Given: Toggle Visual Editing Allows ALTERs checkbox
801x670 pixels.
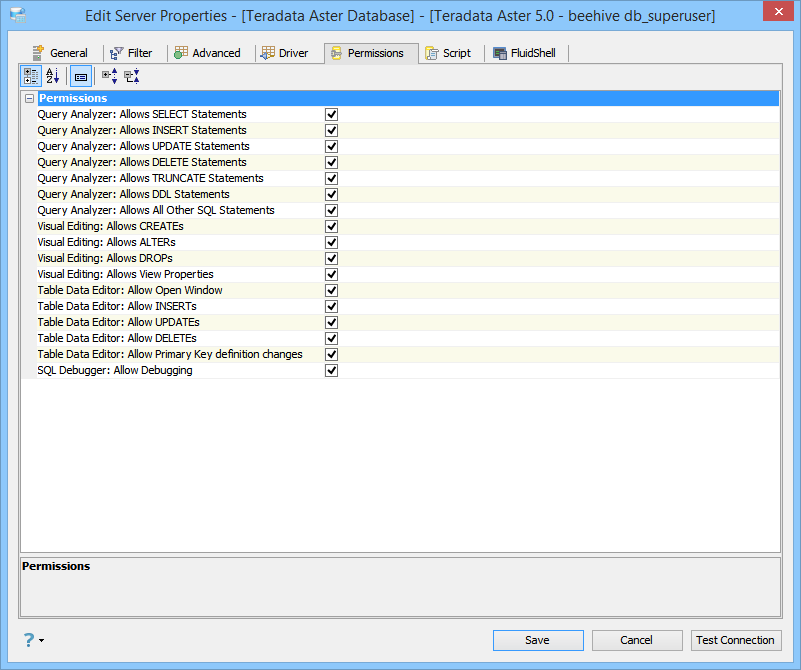Looking at the screenshot, I should [332, 243].
